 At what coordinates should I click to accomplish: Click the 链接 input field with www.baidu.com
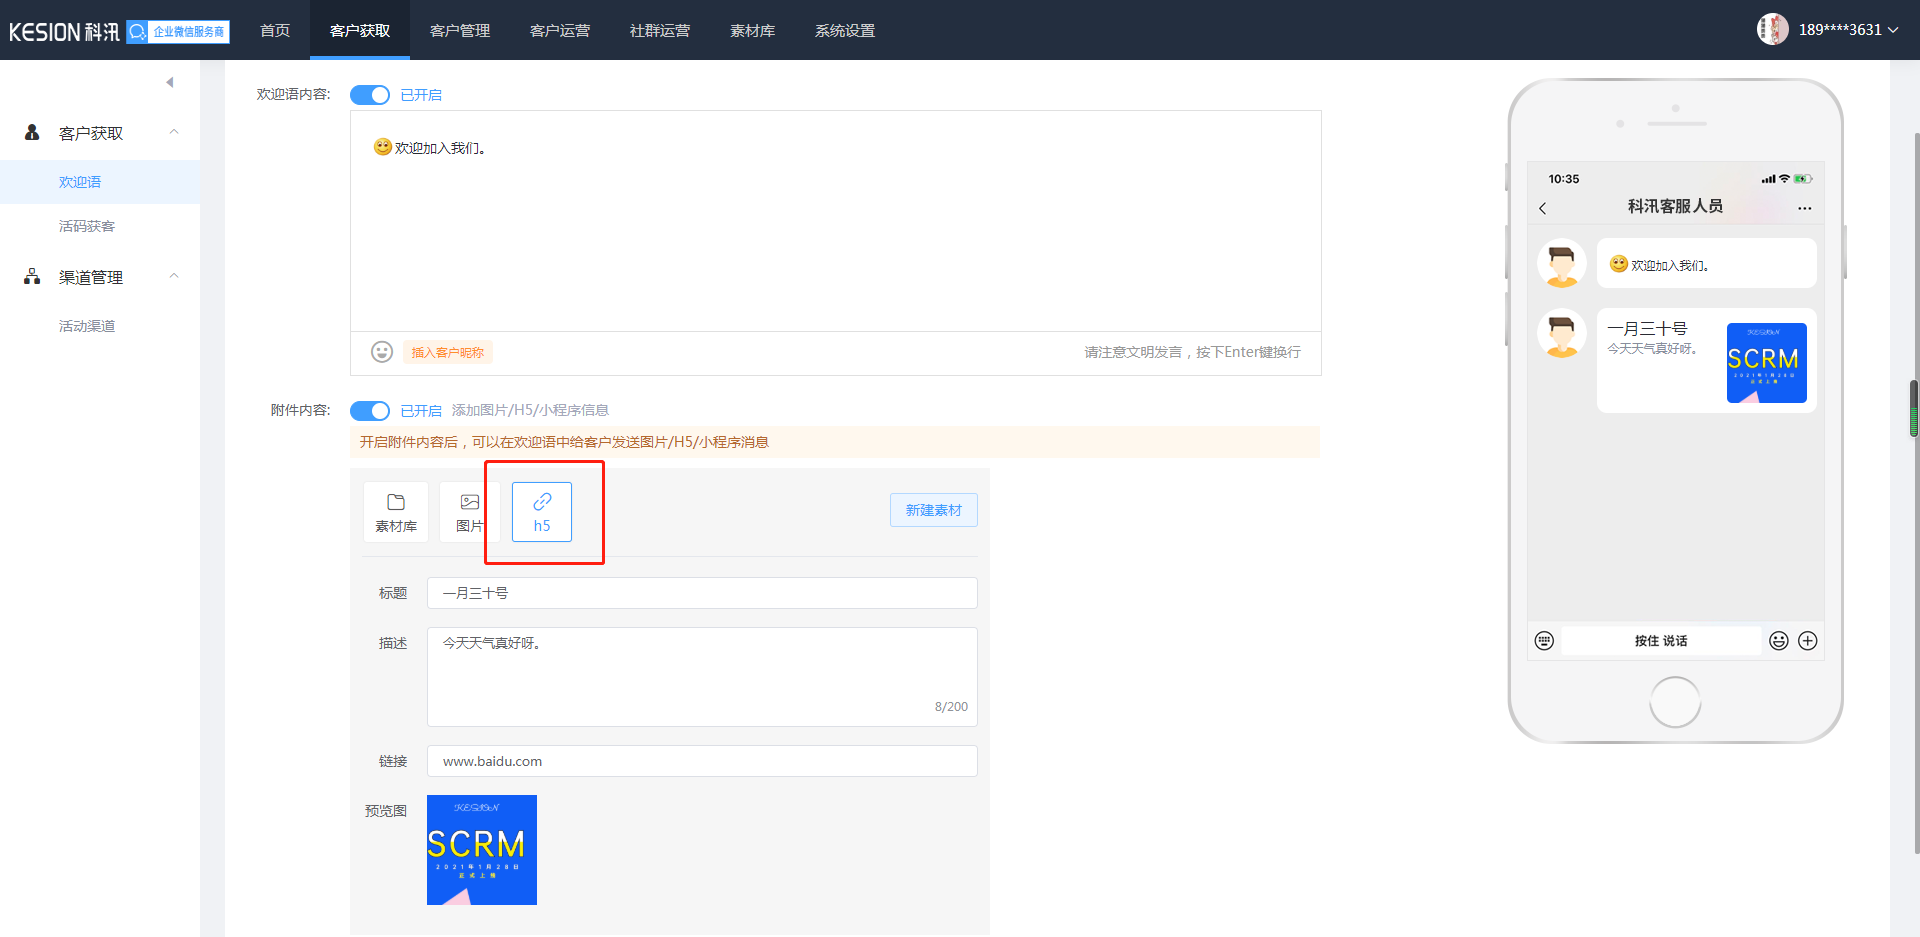(702, 761)
